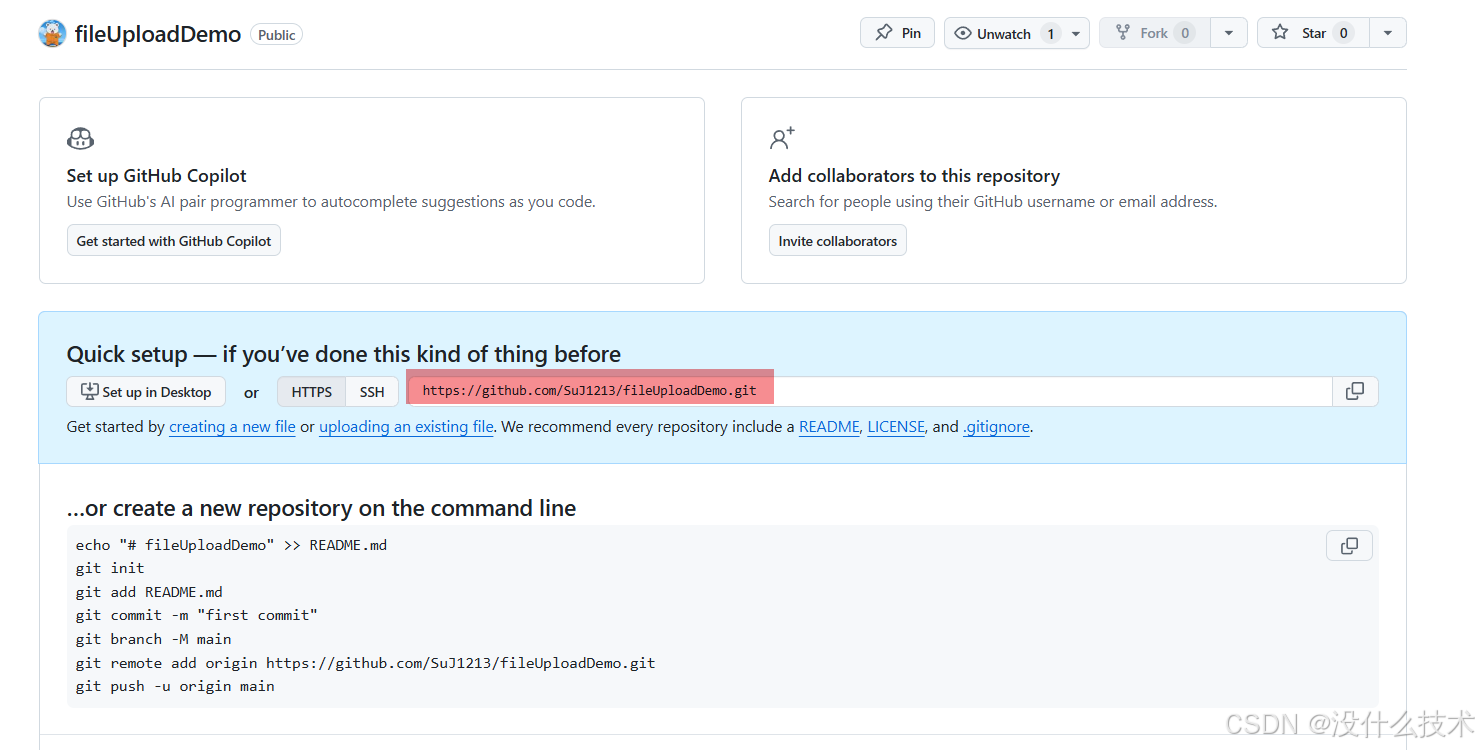Open the Star lists dropdown arrow
1479x750 pixels.
coord(1388,33)
